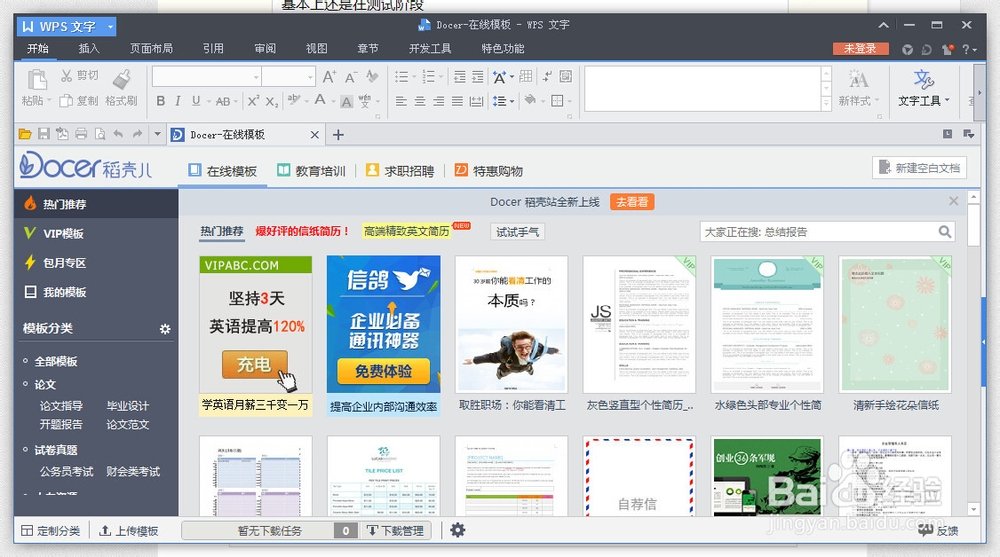Select the Format Painter brush
1000x557 pixels.
(121, 80)
